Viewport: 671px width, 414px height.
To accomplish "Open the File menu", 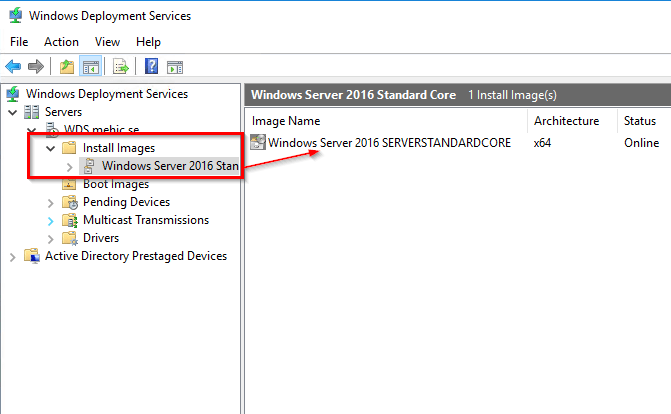I will [x=19, y=42].
